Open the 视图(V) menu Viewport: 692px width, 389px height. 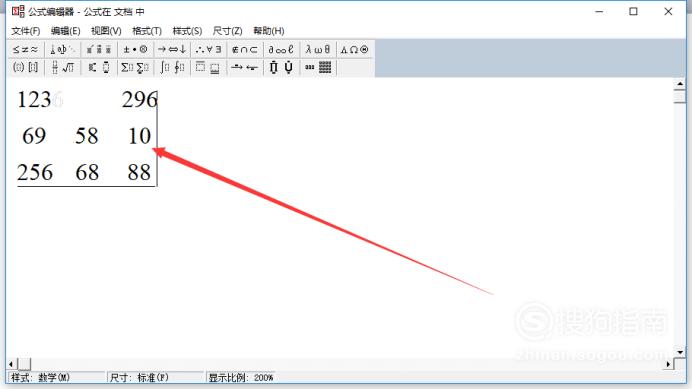pos(106,31)
